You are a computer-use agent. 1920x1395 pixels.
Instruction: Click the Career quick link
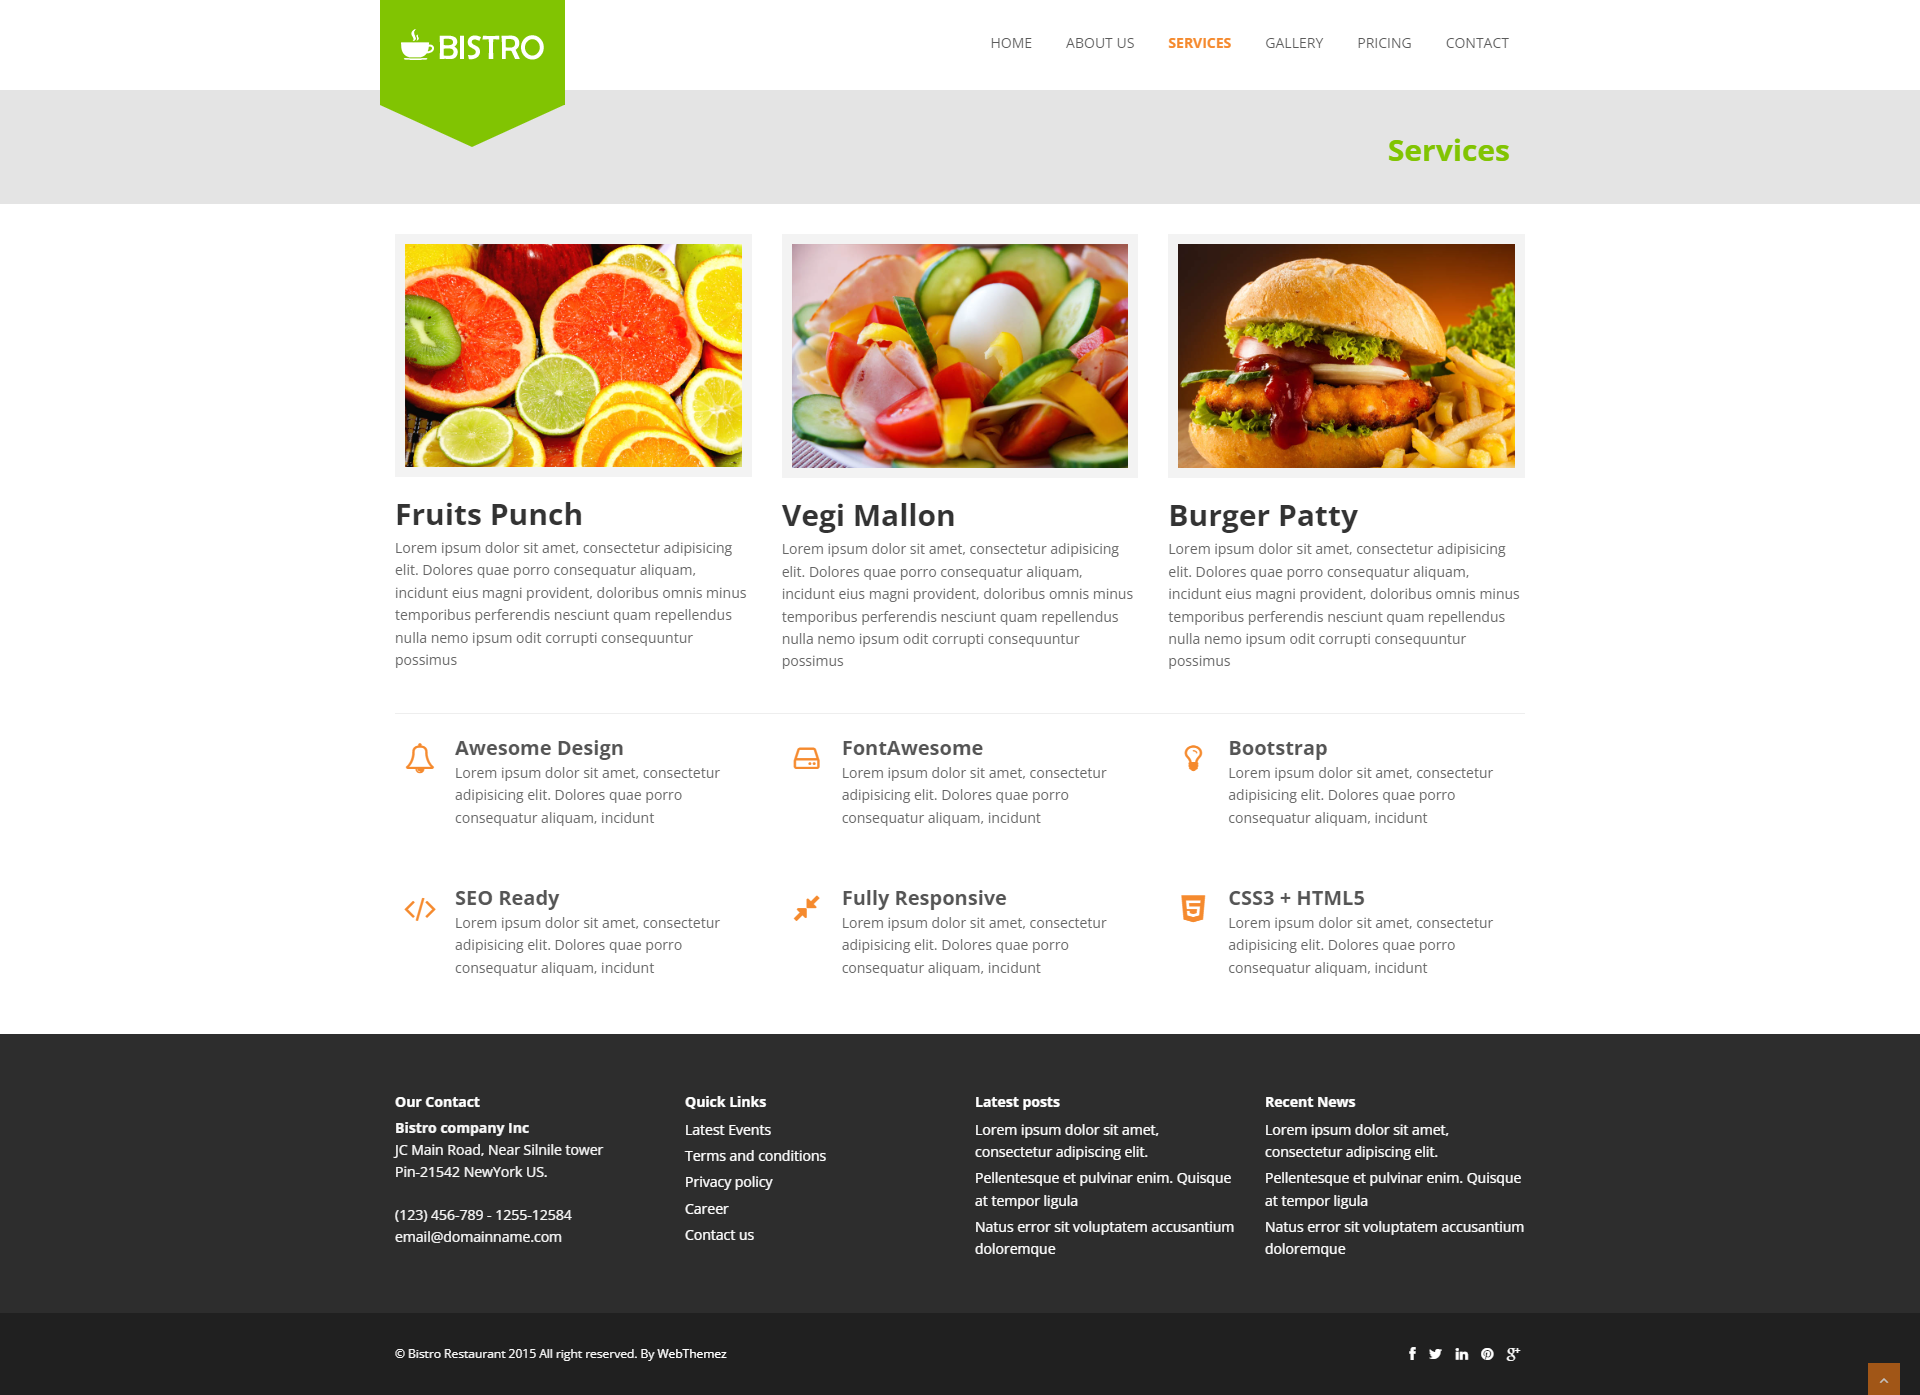pyautogui.click(x=705, y=1207)
